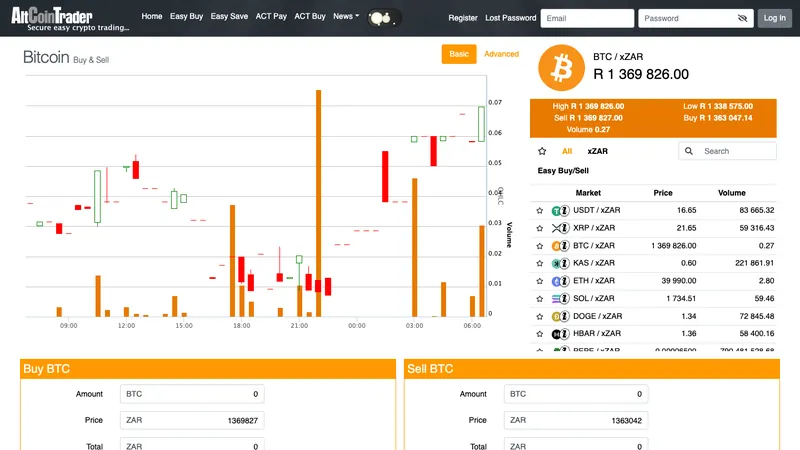Image resolution: width=800 pixels, height=450 pixels.
Task: Favorite the KAS / xZAR market star
Action: pos(540,263)
